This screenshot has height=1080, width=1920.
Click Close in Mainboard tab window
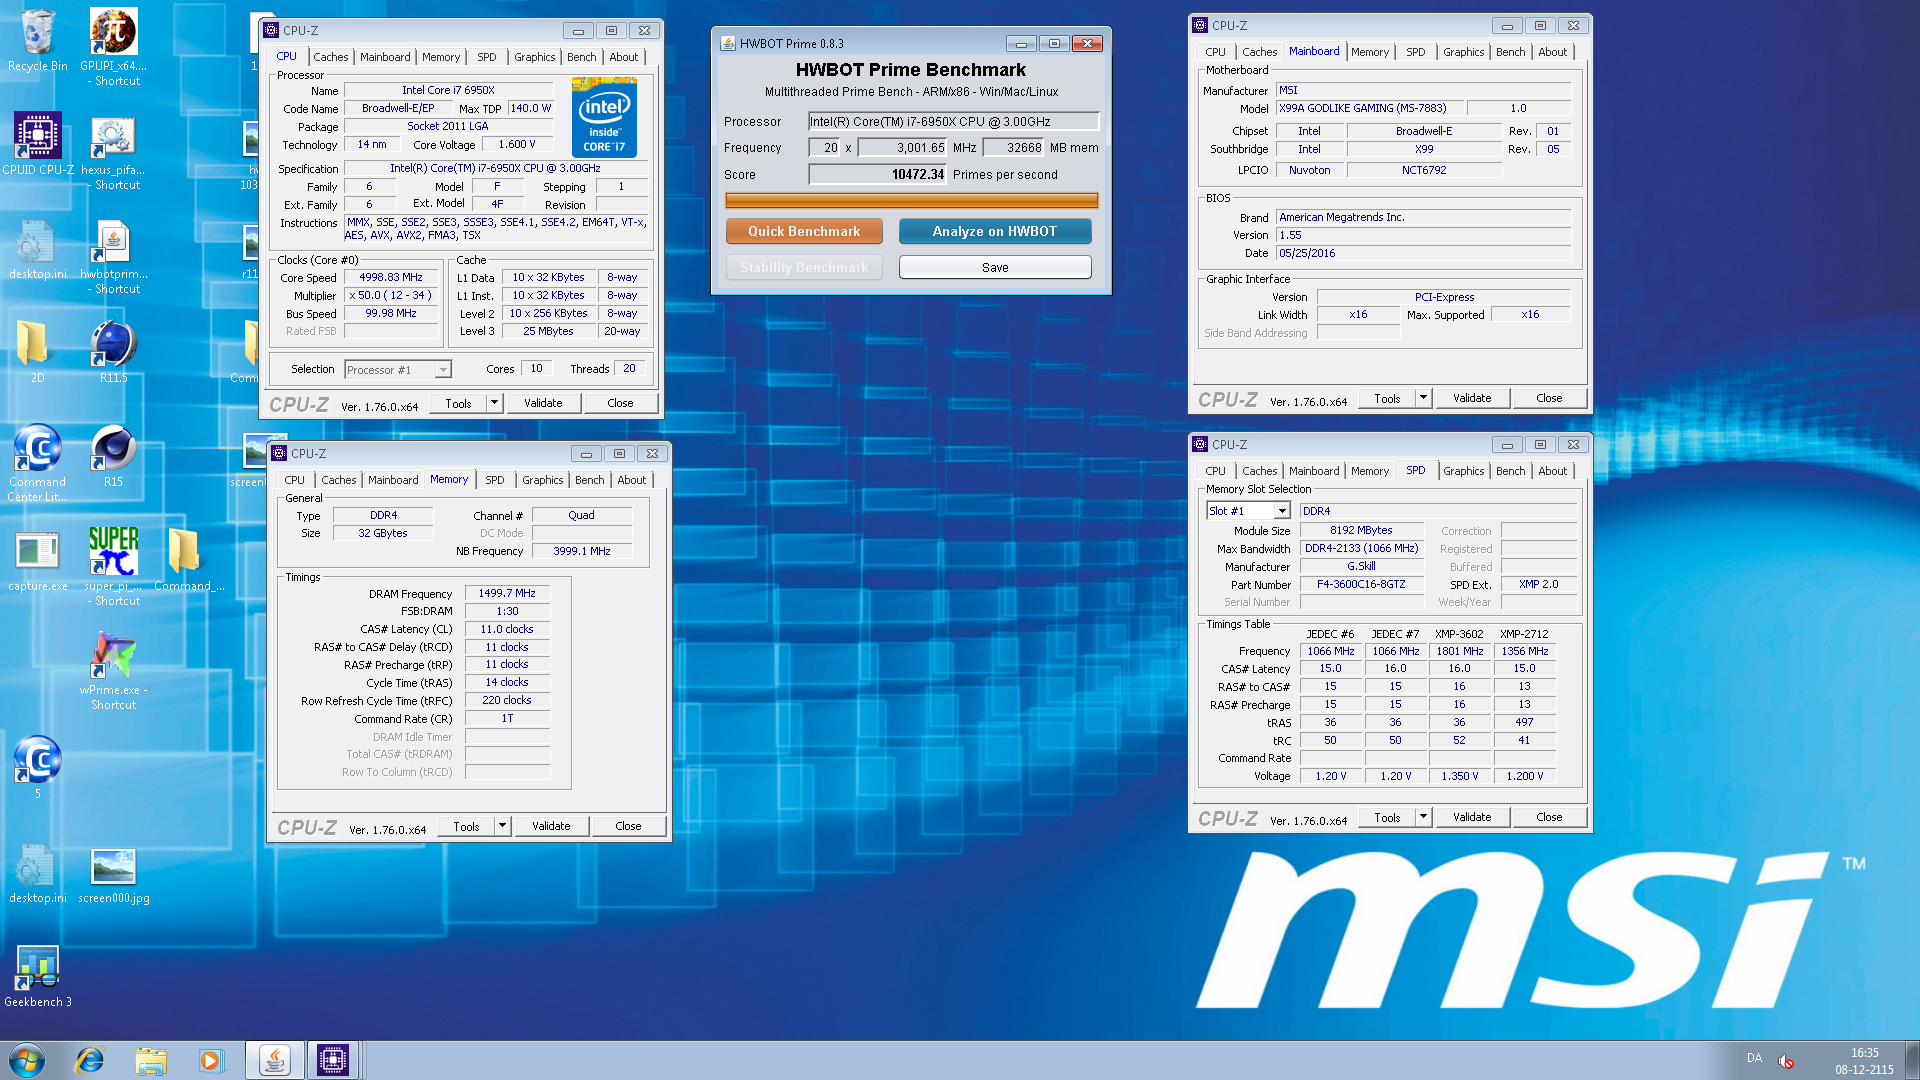pyautogui.click(x=1549, y=398)
